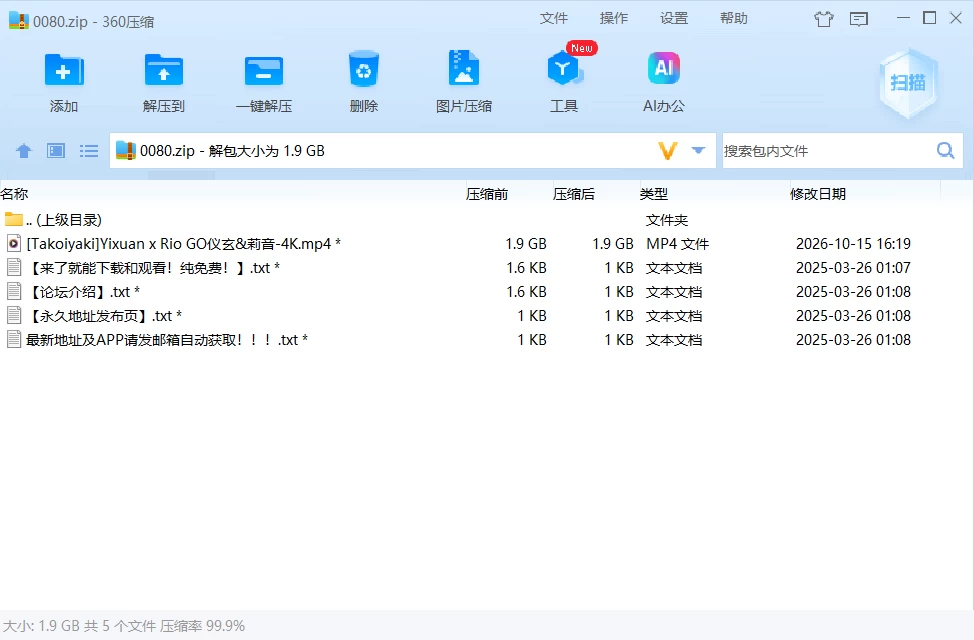Click the 0080.zip path bar text

point(232,150)
